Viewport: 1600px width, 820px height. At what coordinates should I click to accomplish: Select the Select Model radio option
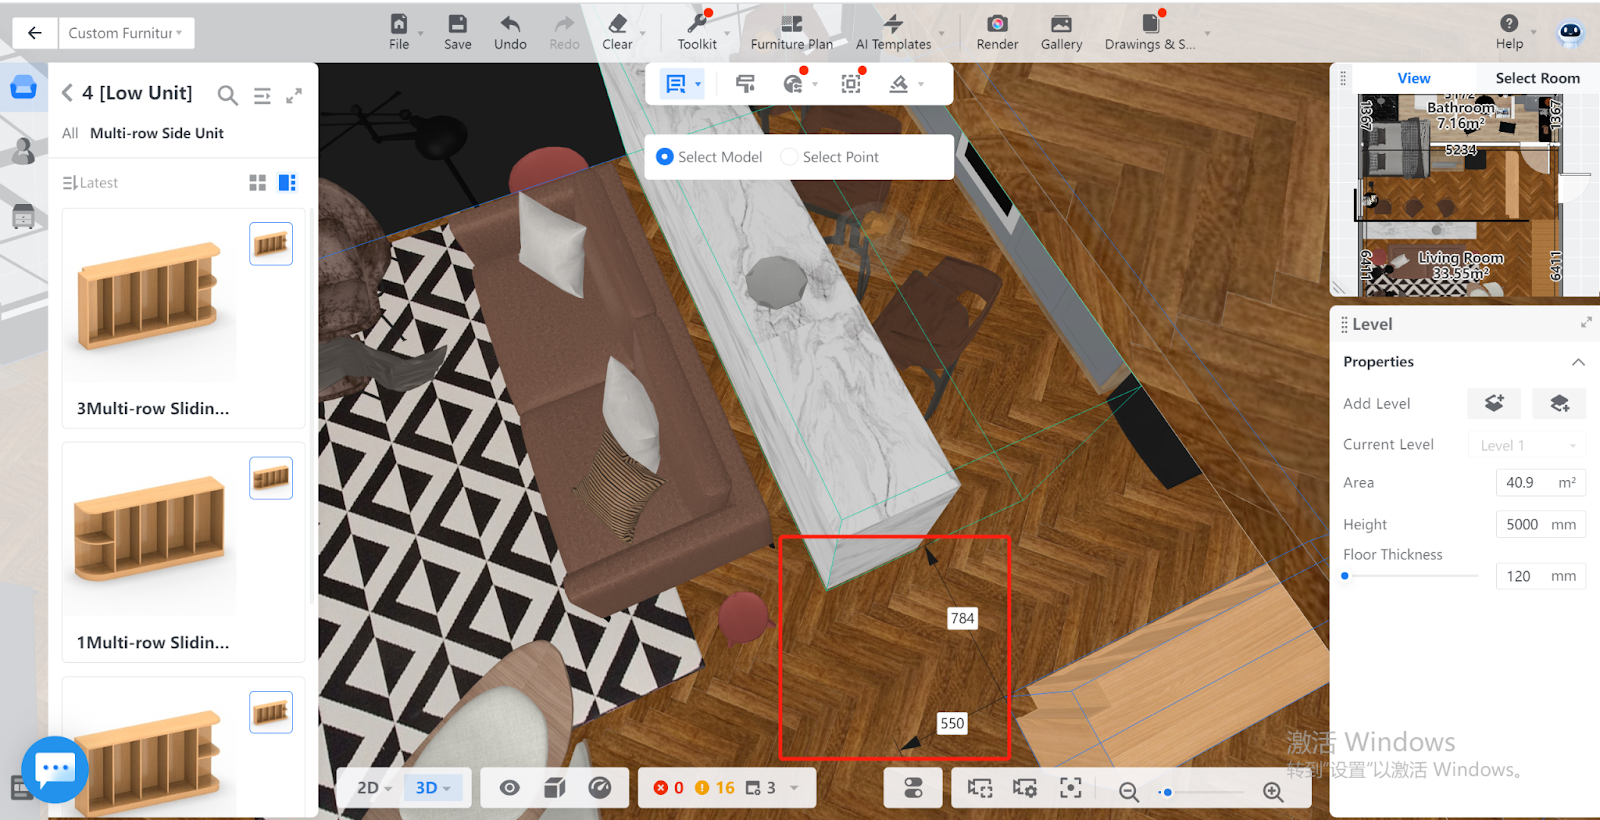pyautogui.click(x=665, y=157)
